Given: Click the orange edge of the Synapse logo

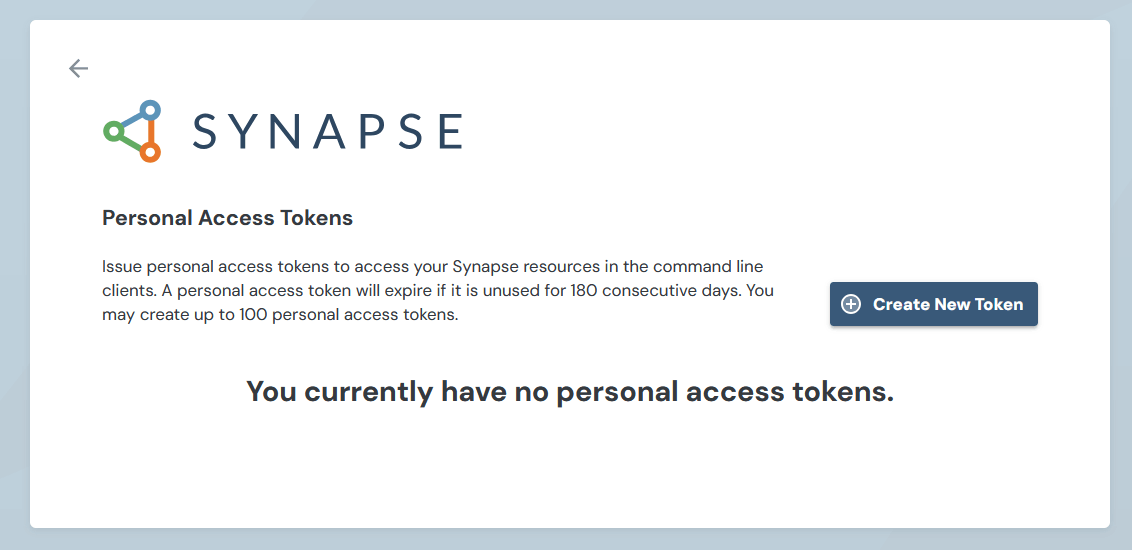Looking at the screenshot, I should pos(150,131).
